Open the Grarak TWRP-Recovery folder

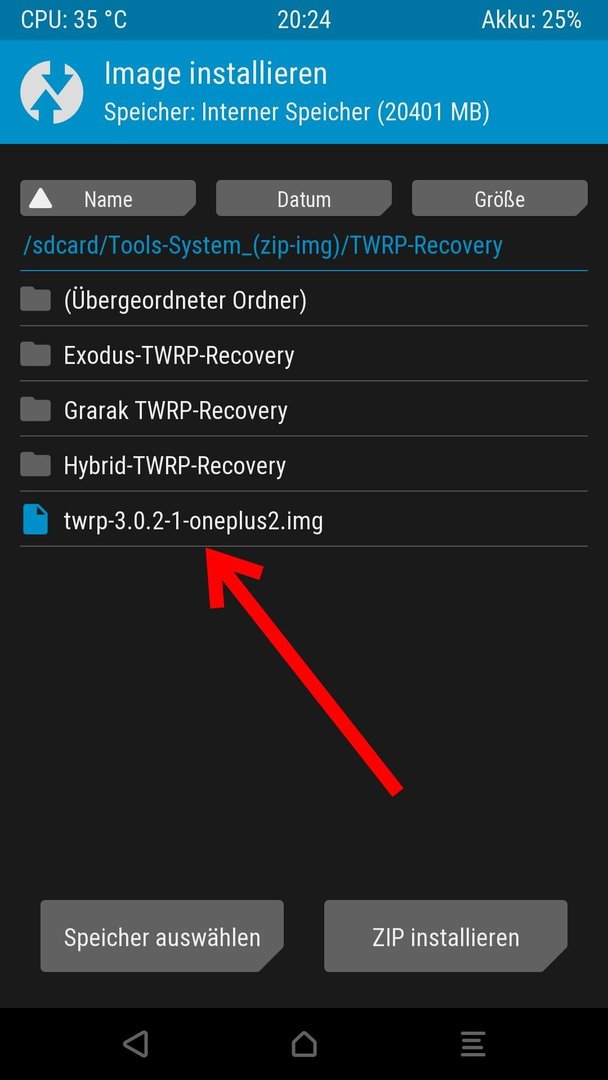pos(304,410)
